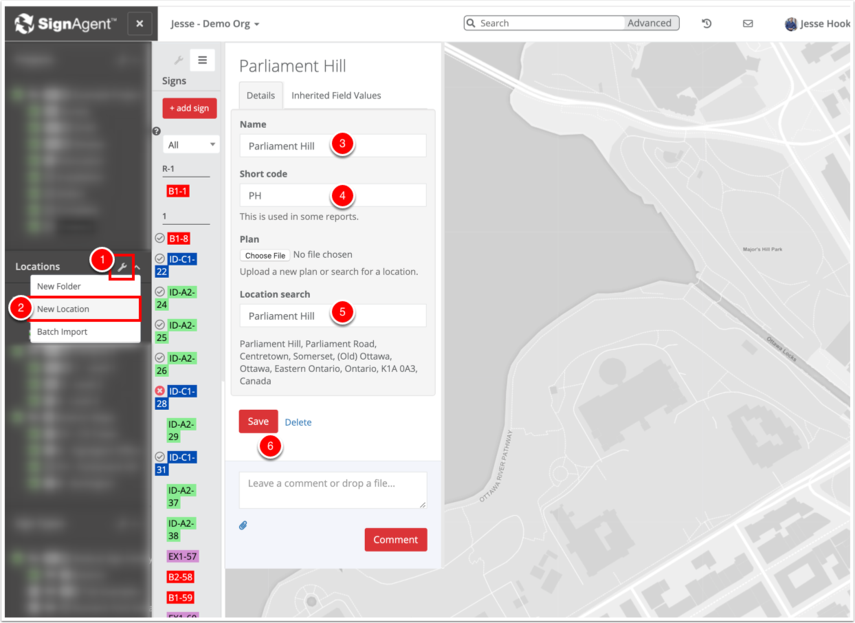Viewport: 855px width, 623px height.
Task: Open the Jesse Hook user menu
Action: click(817, 23)
